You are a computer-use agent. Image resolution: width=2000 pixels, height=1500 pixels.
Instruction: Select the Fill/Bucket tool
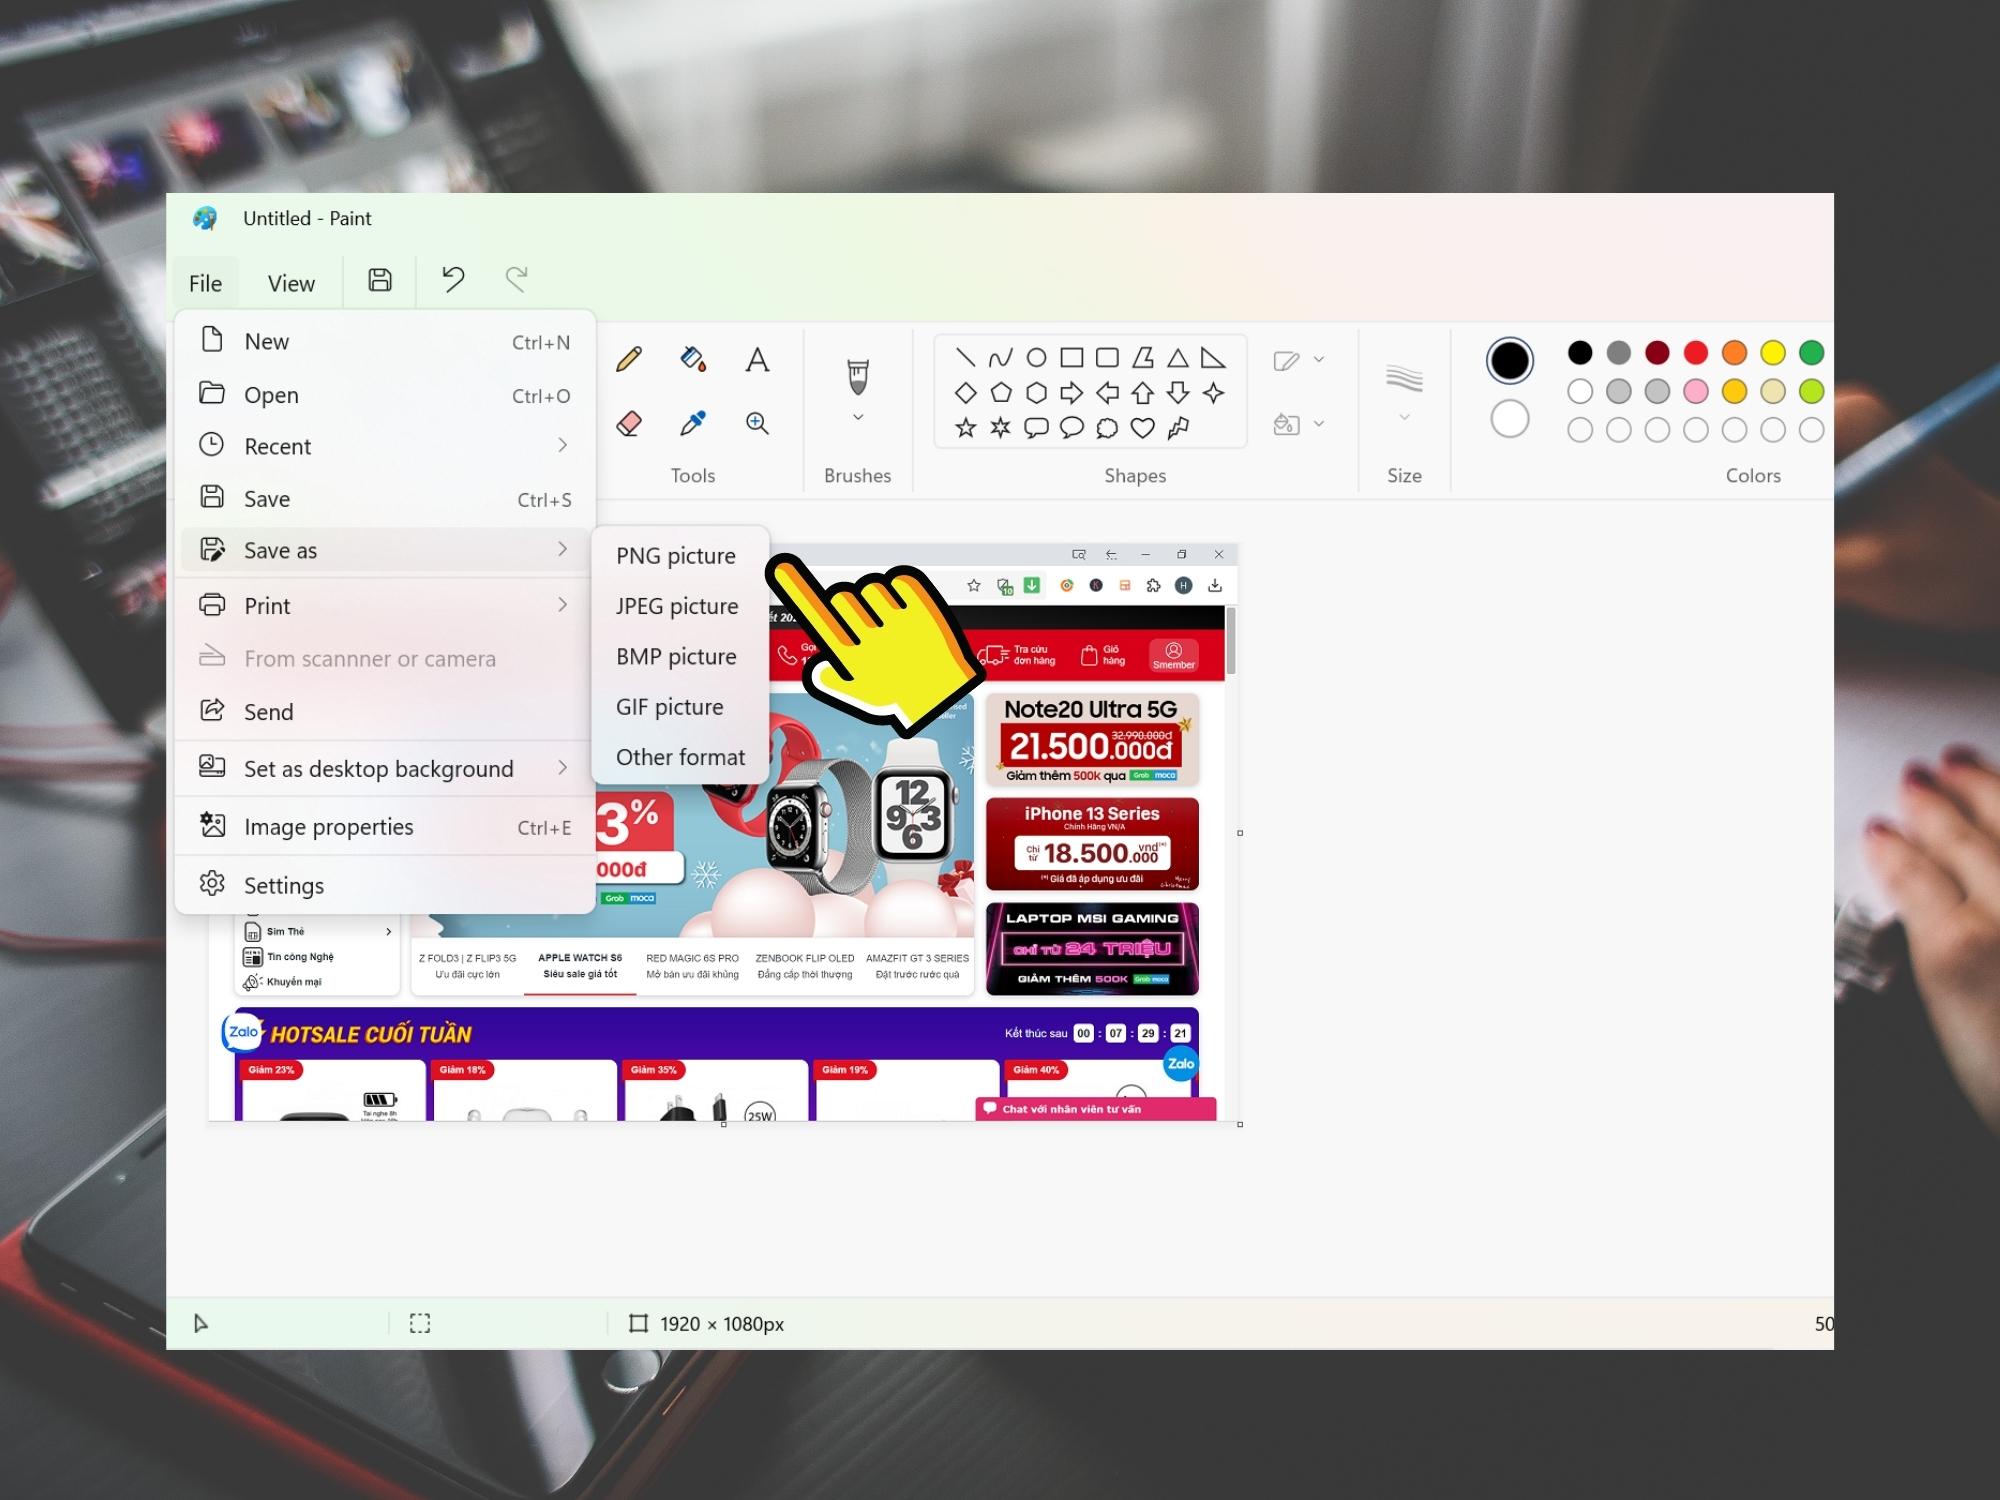[693, 359]
